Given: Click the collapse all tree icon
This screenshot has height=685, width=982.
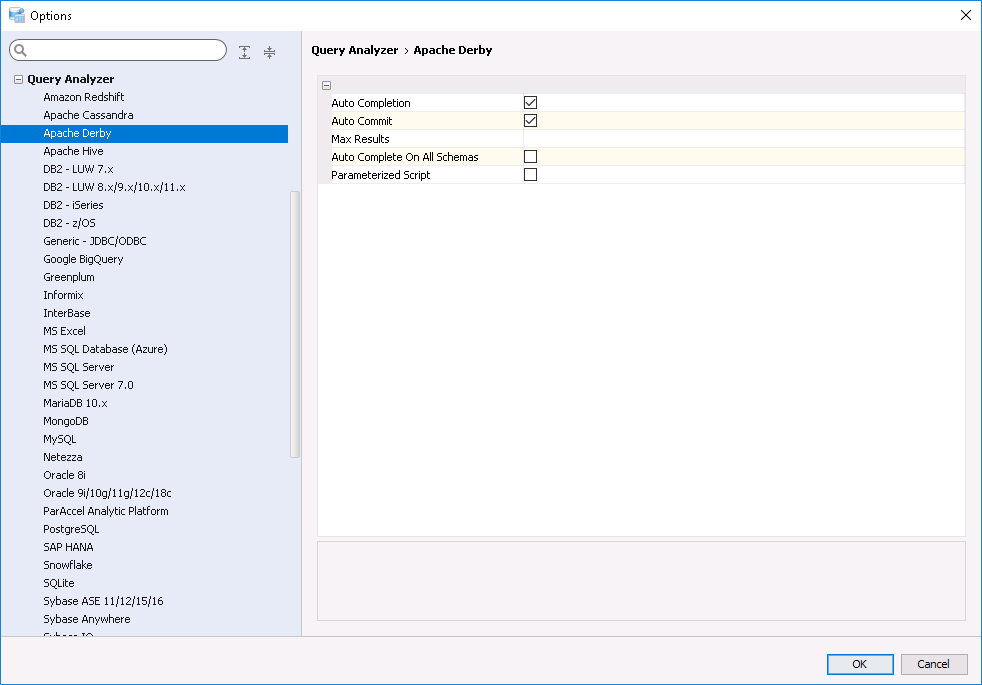Looking at the screenshot, I should [269, 52].
